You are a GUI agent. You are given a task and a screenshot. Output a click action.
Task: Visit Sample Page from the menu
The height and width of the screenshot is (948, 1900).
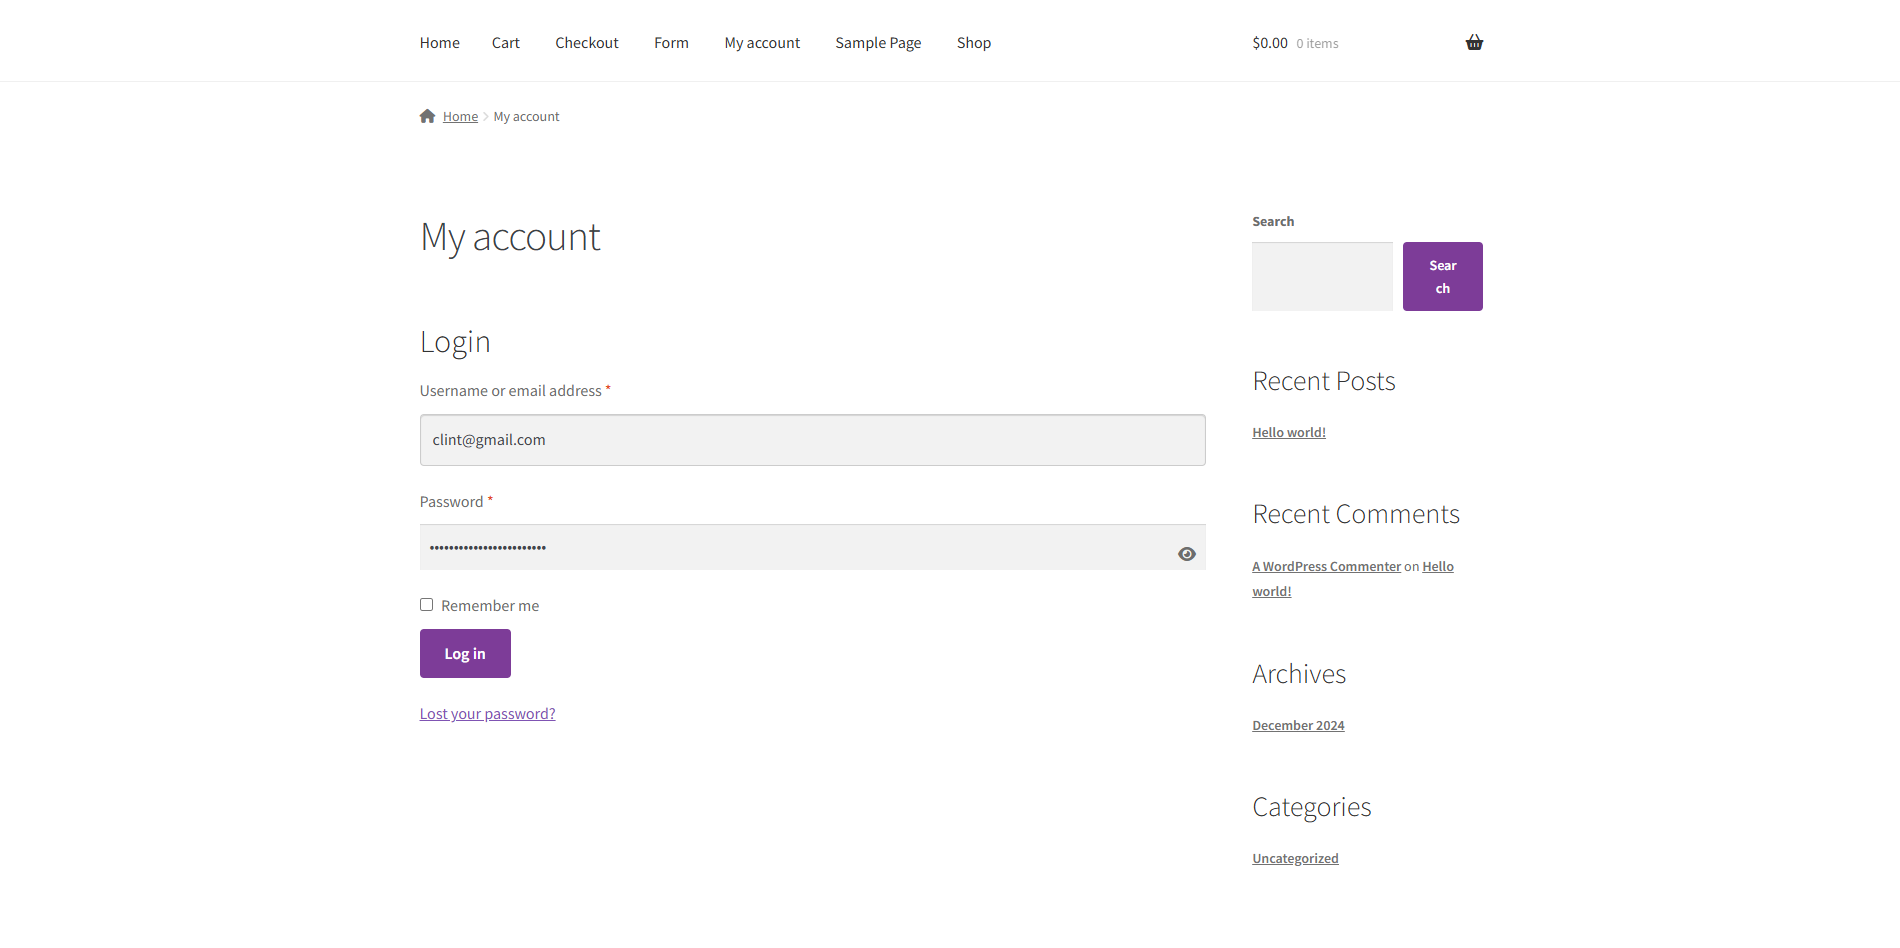tap(878, 43)
